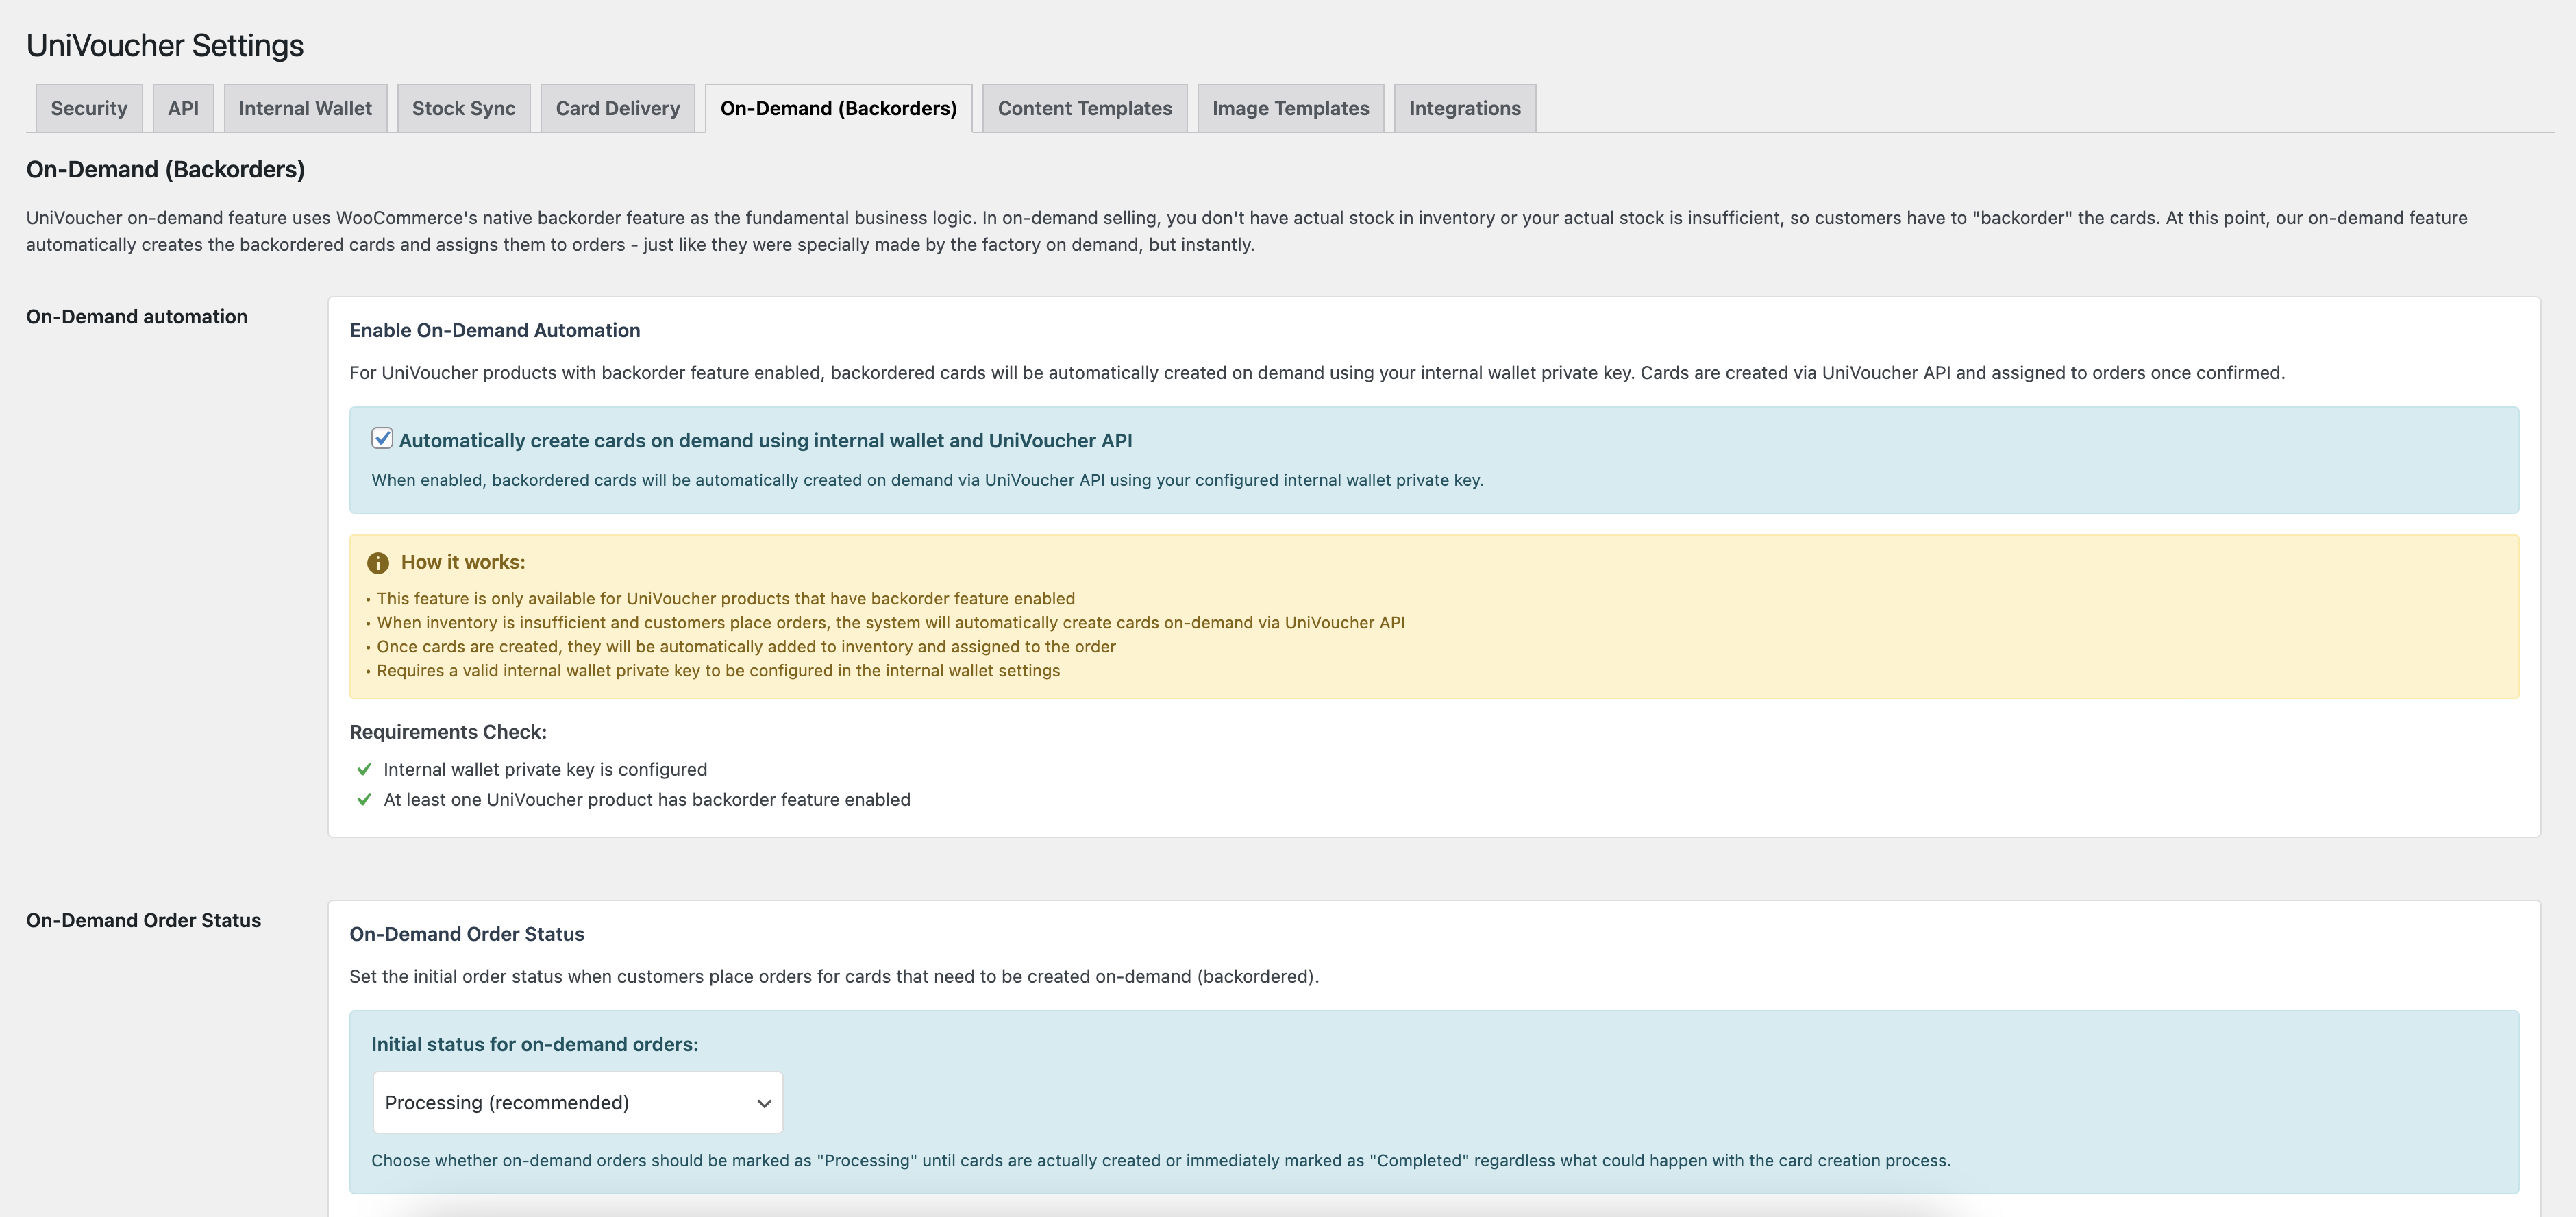This screenshot has height=1217, width=2576.
Task: Go to Internal Wallet tab
Action: (x=305, y=108)
